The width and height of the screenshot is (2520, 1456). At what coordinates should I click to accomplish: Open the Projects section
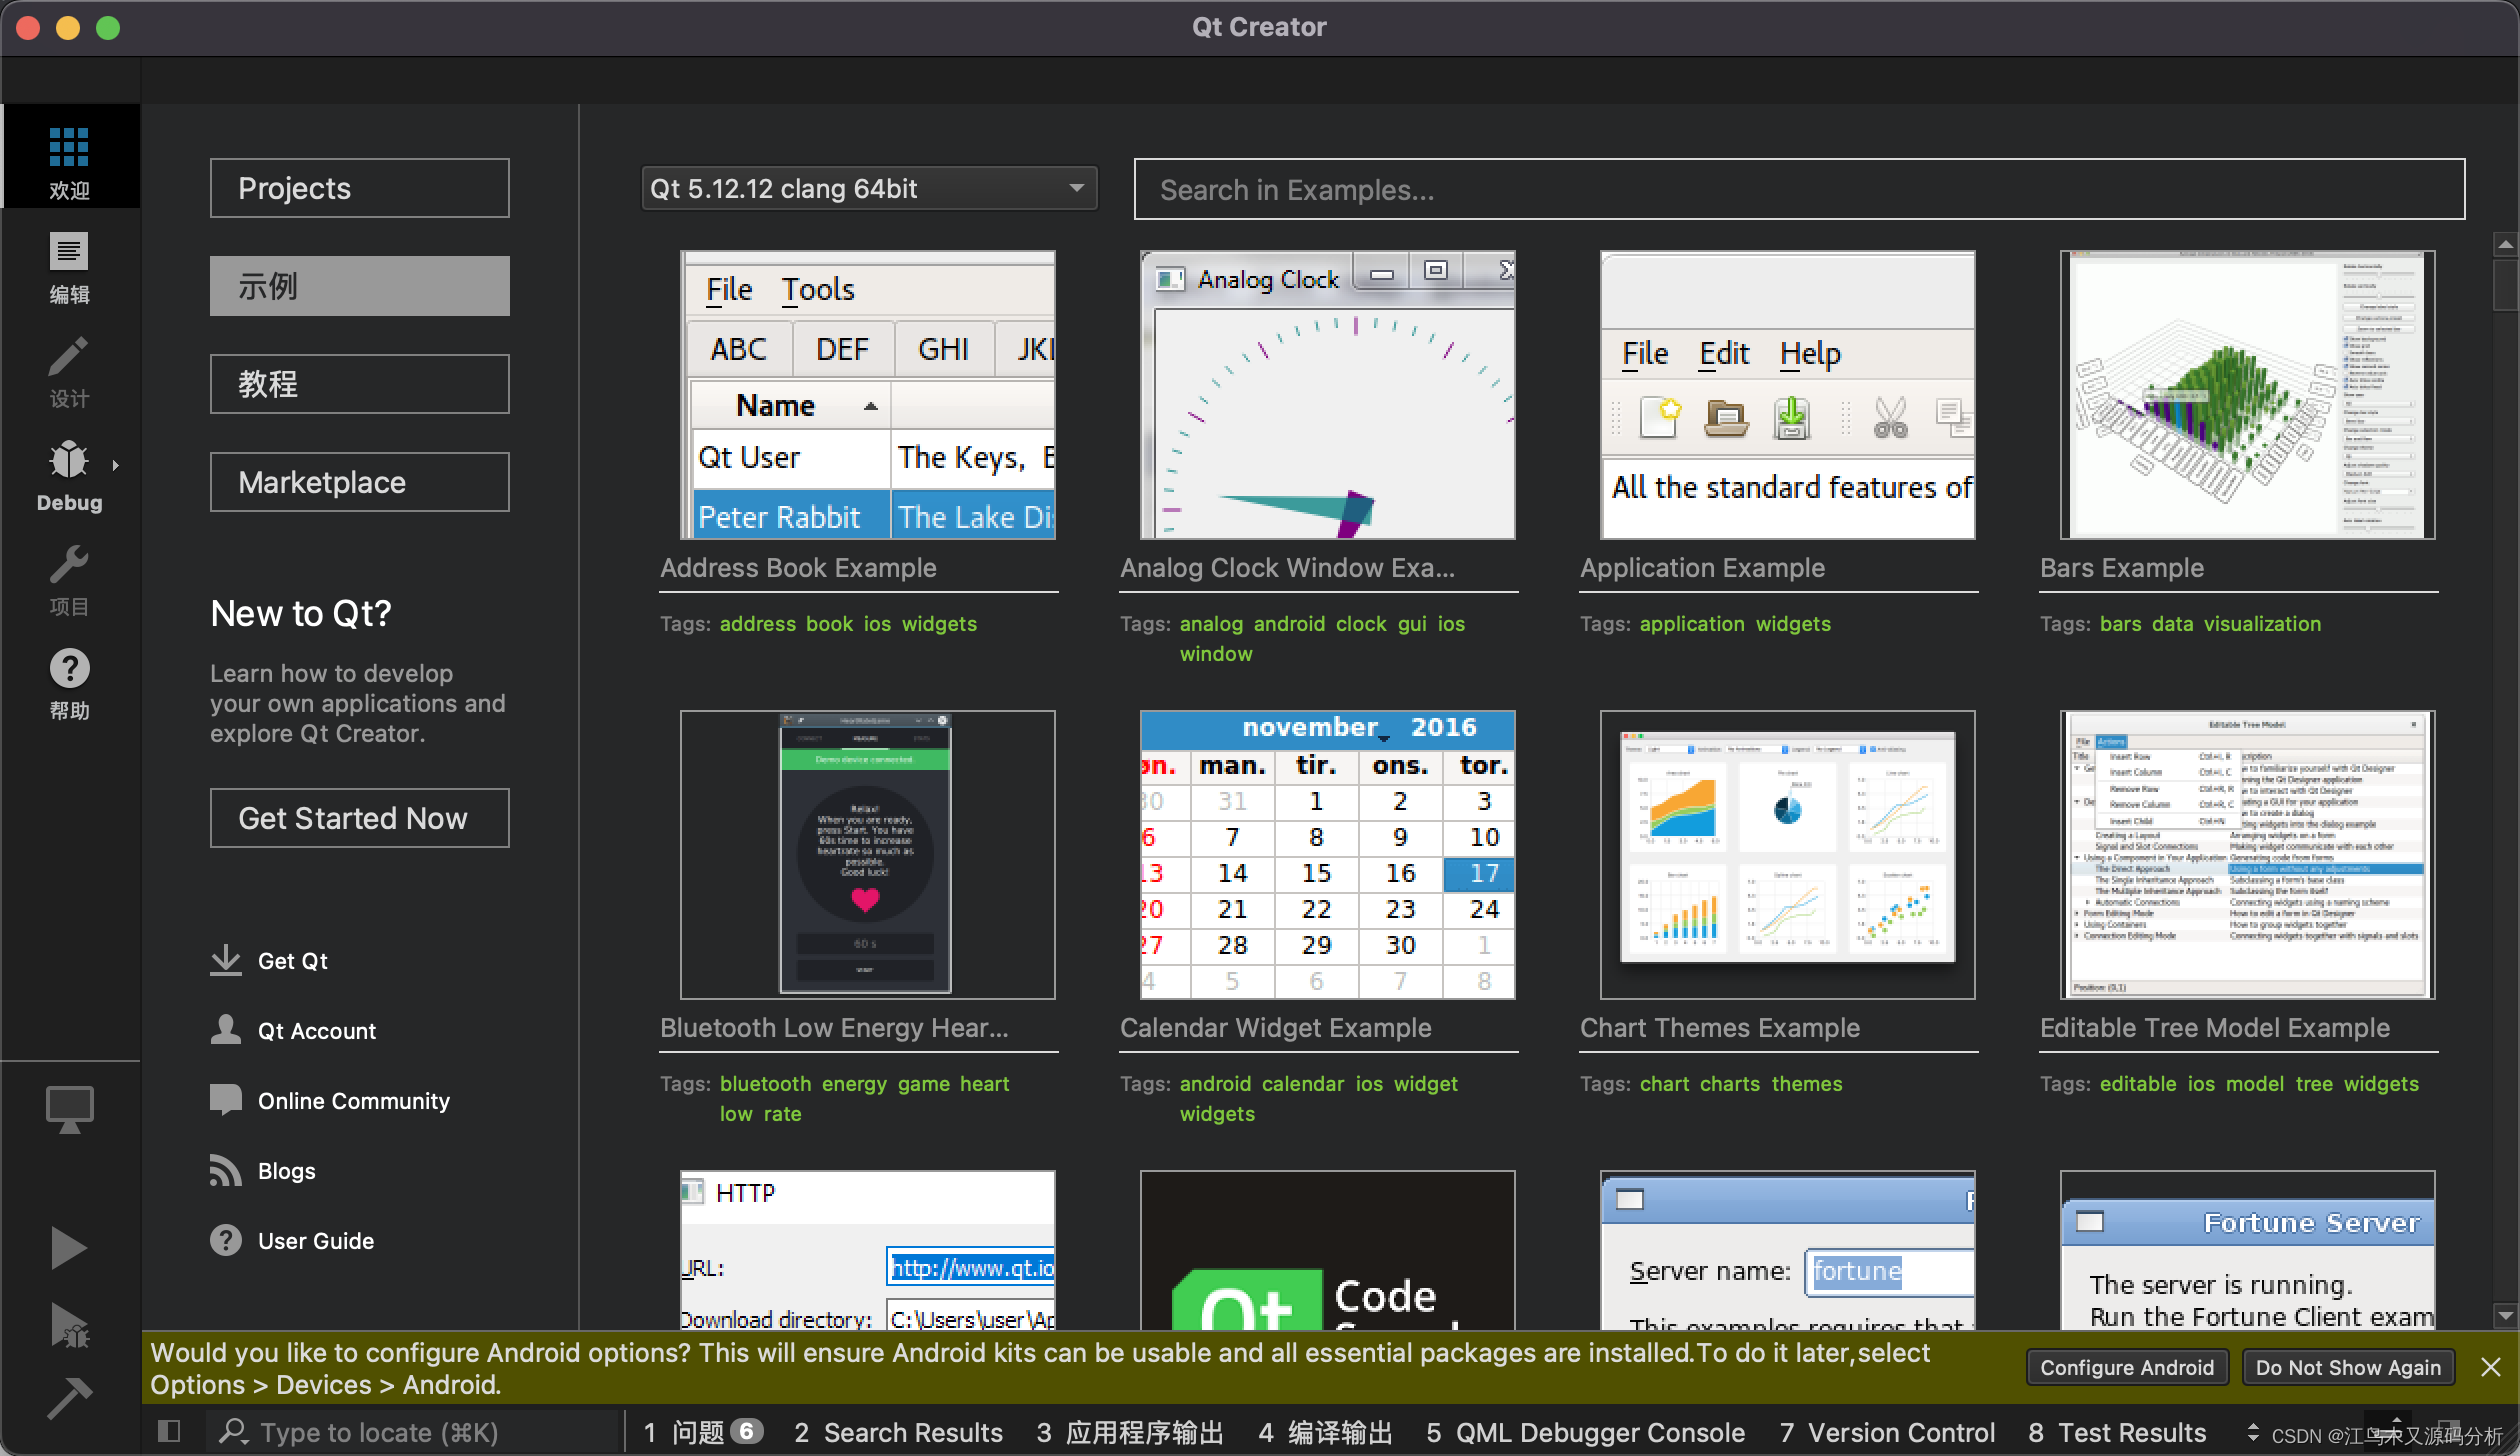pyautogui.click(x=360, y=188)
